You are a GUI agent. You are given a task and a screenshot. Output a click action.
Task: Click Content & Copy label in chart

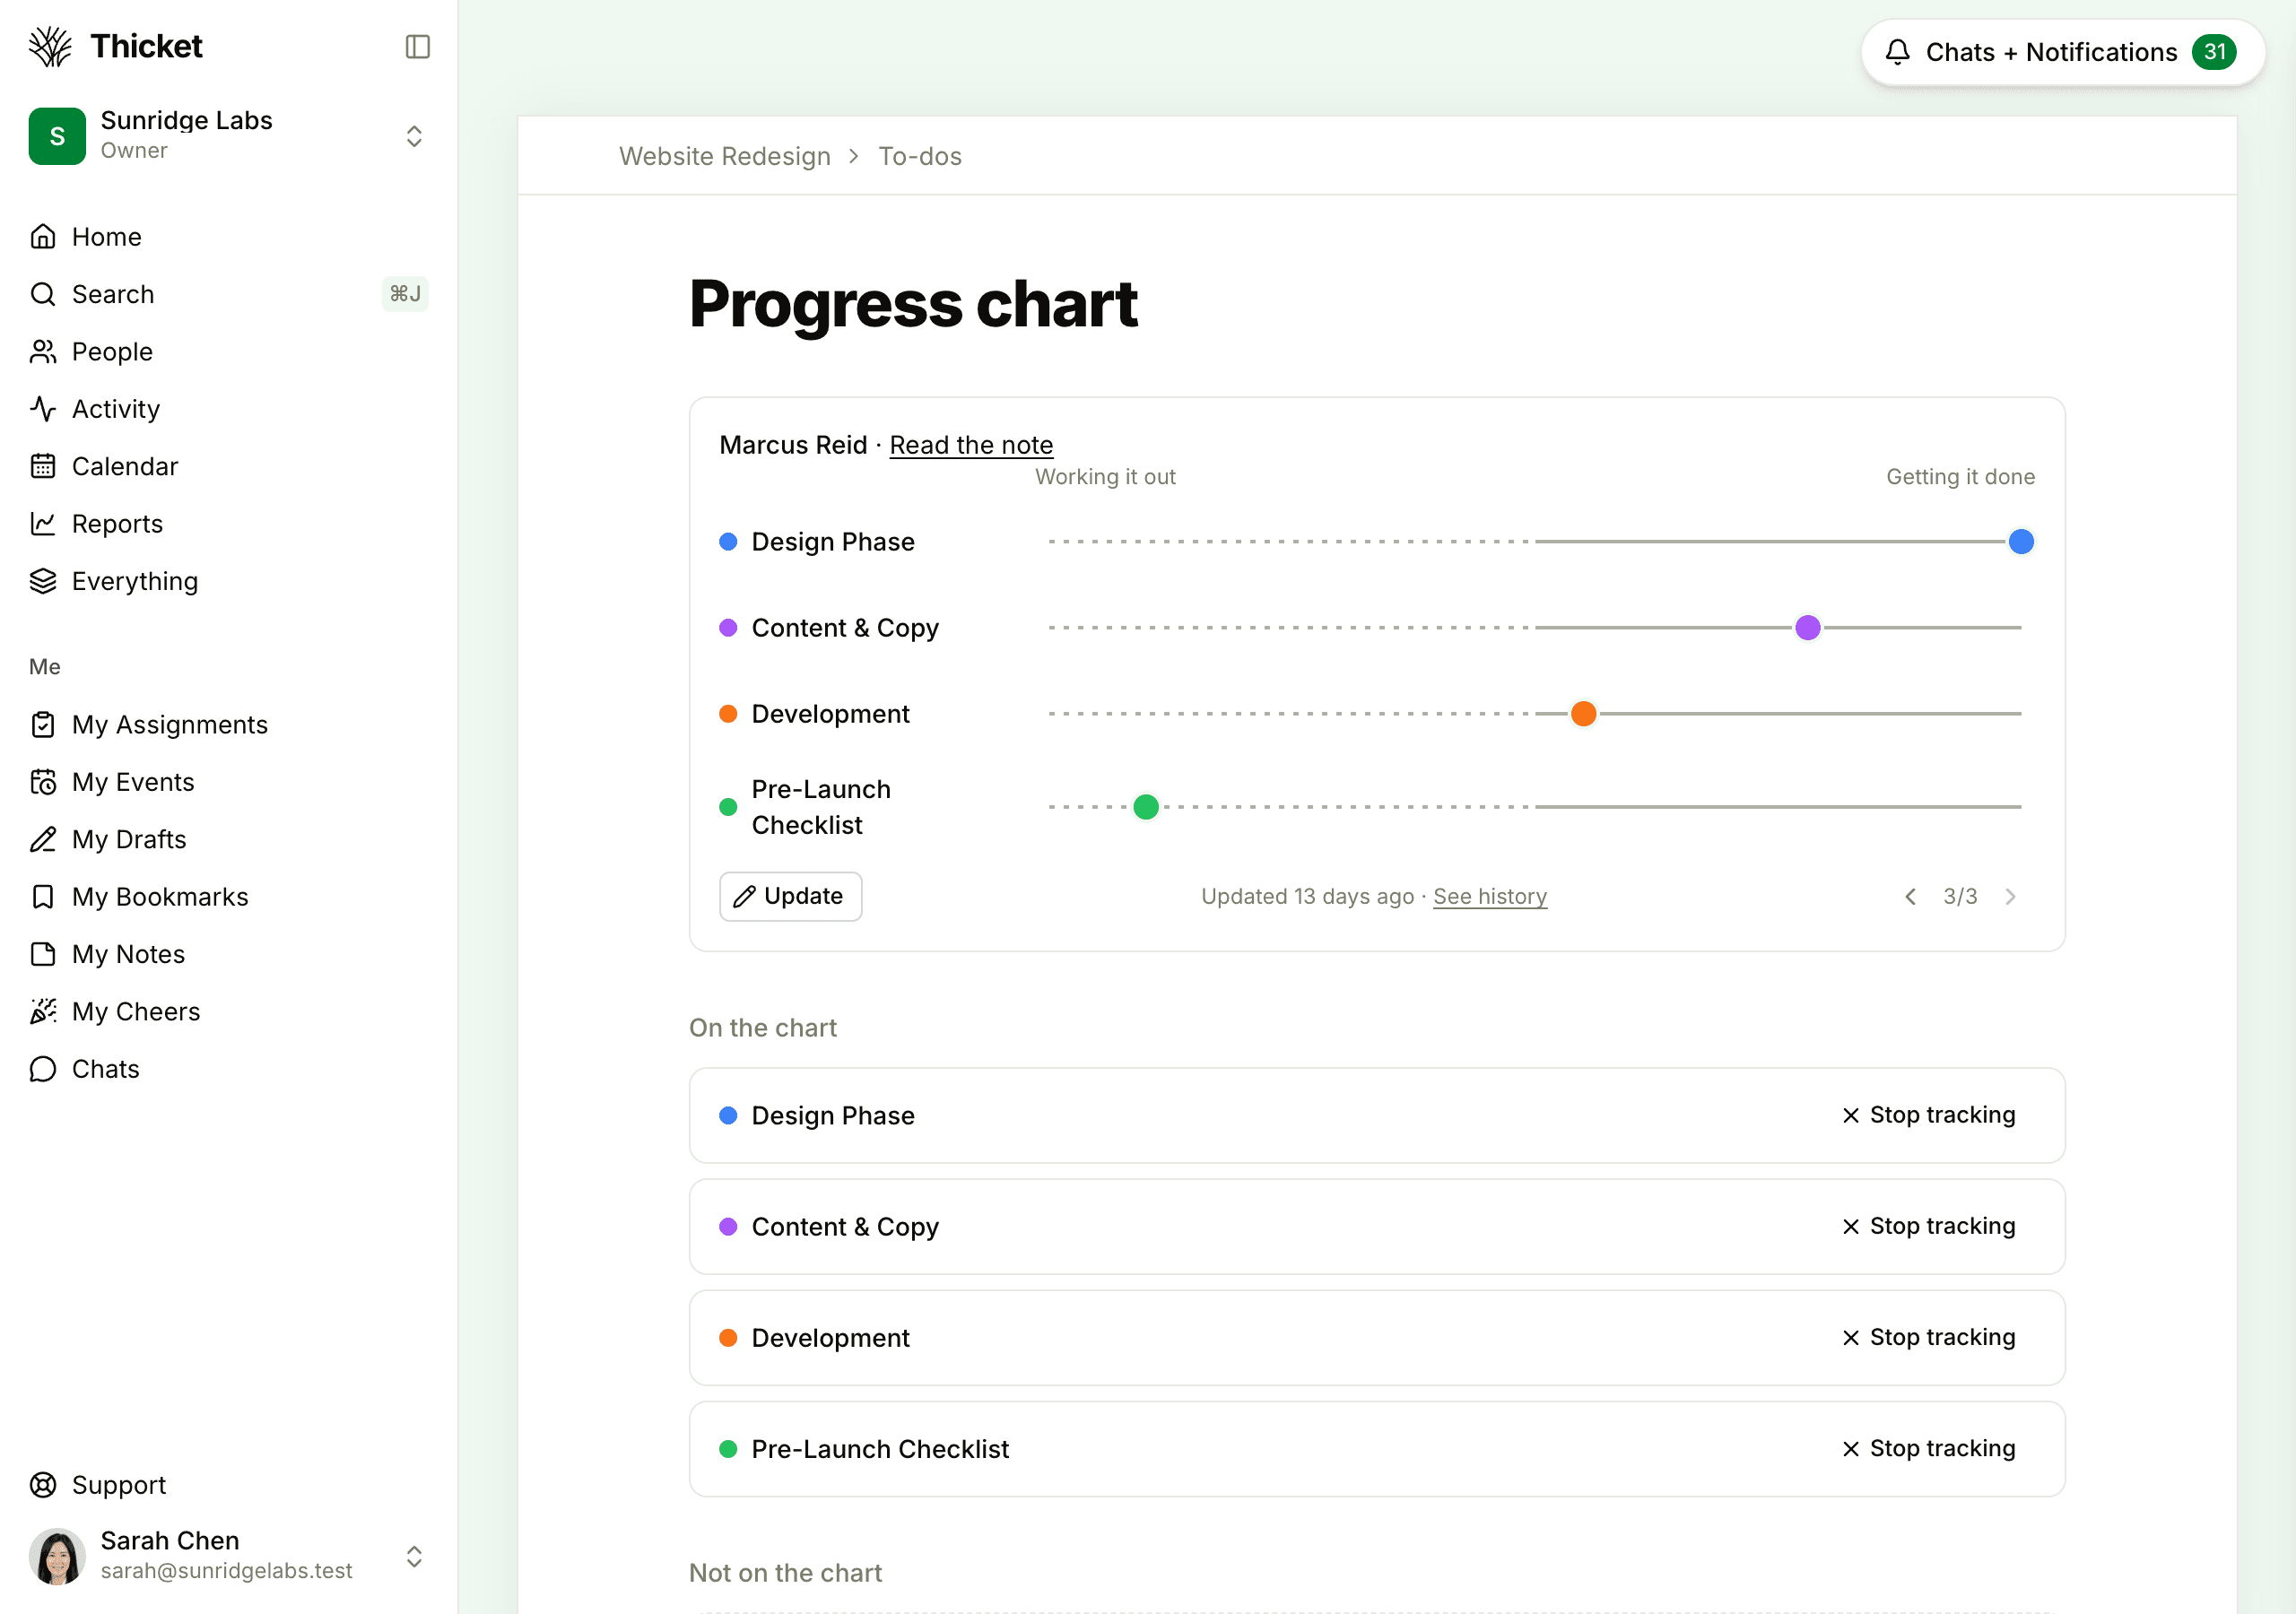coord(845,627)
